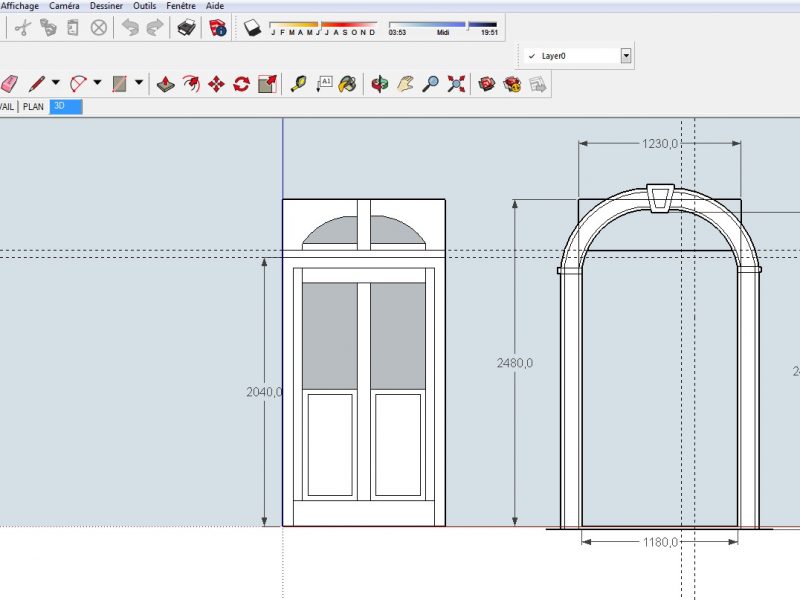Expand the shape tool dropdown arrow
This screenshot has height=600, width=800.
pos(138,82)
